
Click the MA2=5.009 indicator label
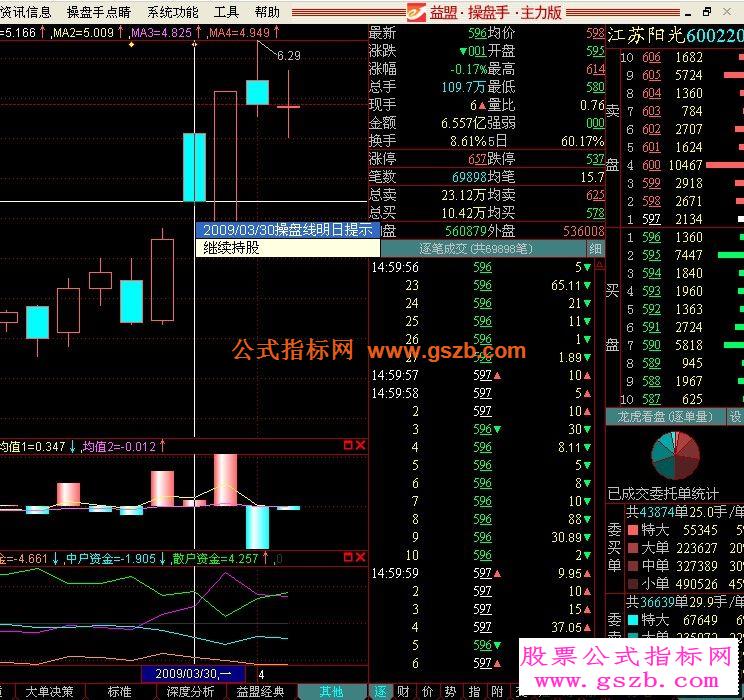(84, 33)
